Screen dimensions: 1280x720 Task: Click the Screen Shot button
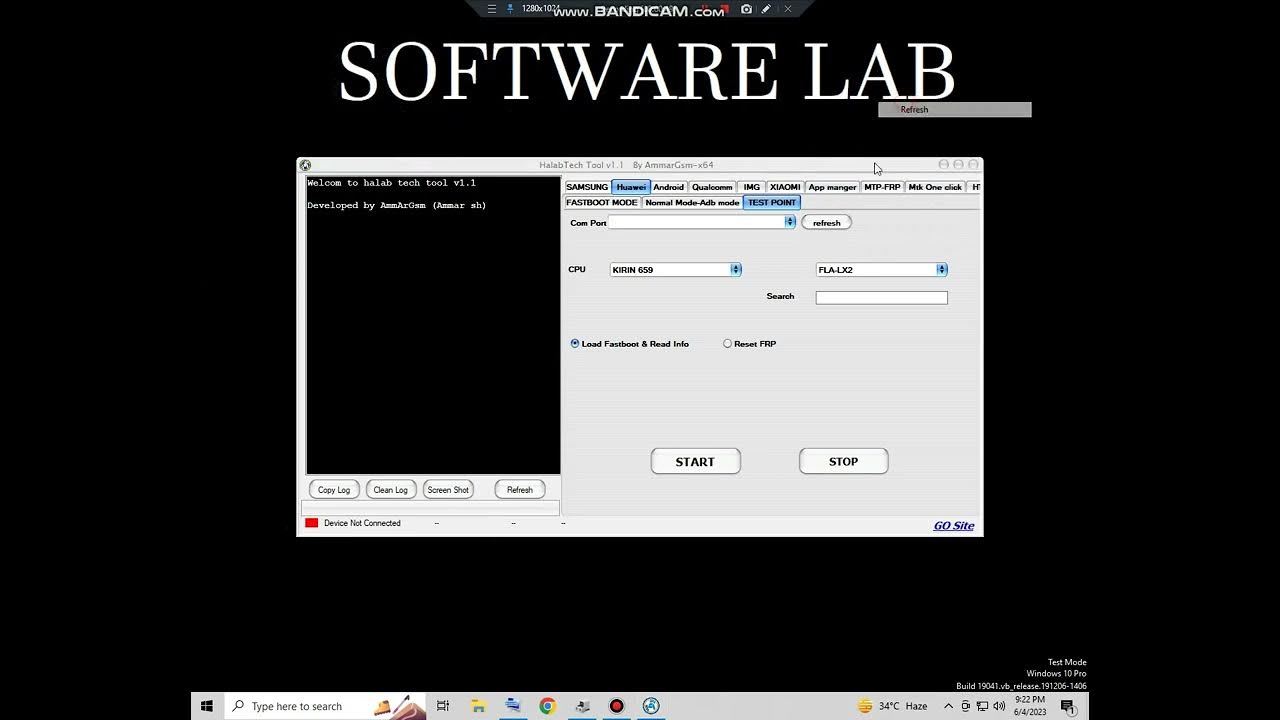(448, 490)
